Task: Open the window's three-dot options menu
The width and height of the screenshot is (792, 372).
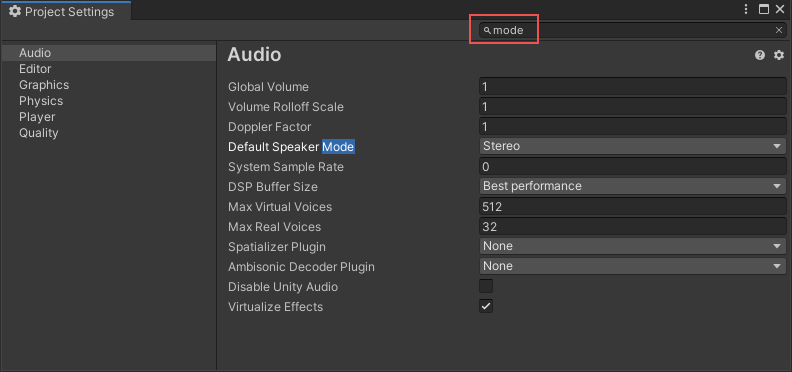Action: 746,9
